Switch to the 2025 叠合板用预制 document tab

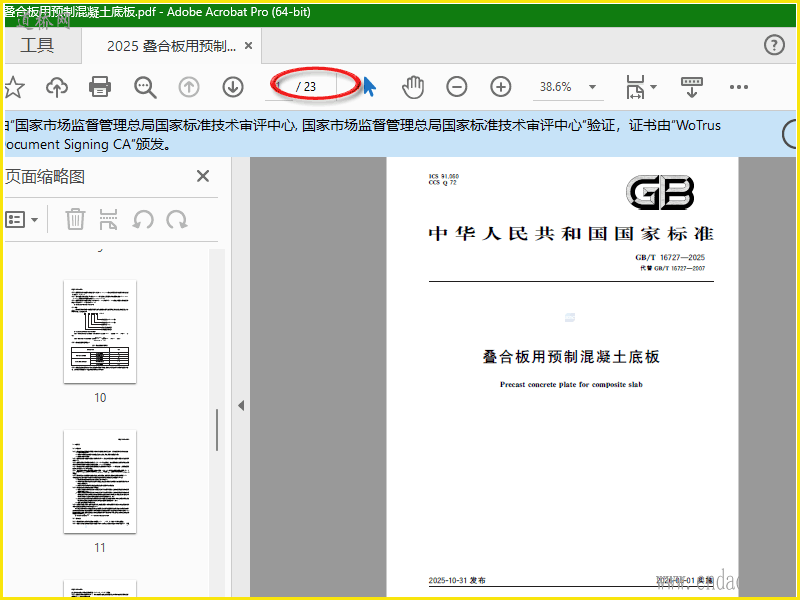(171, 46)
